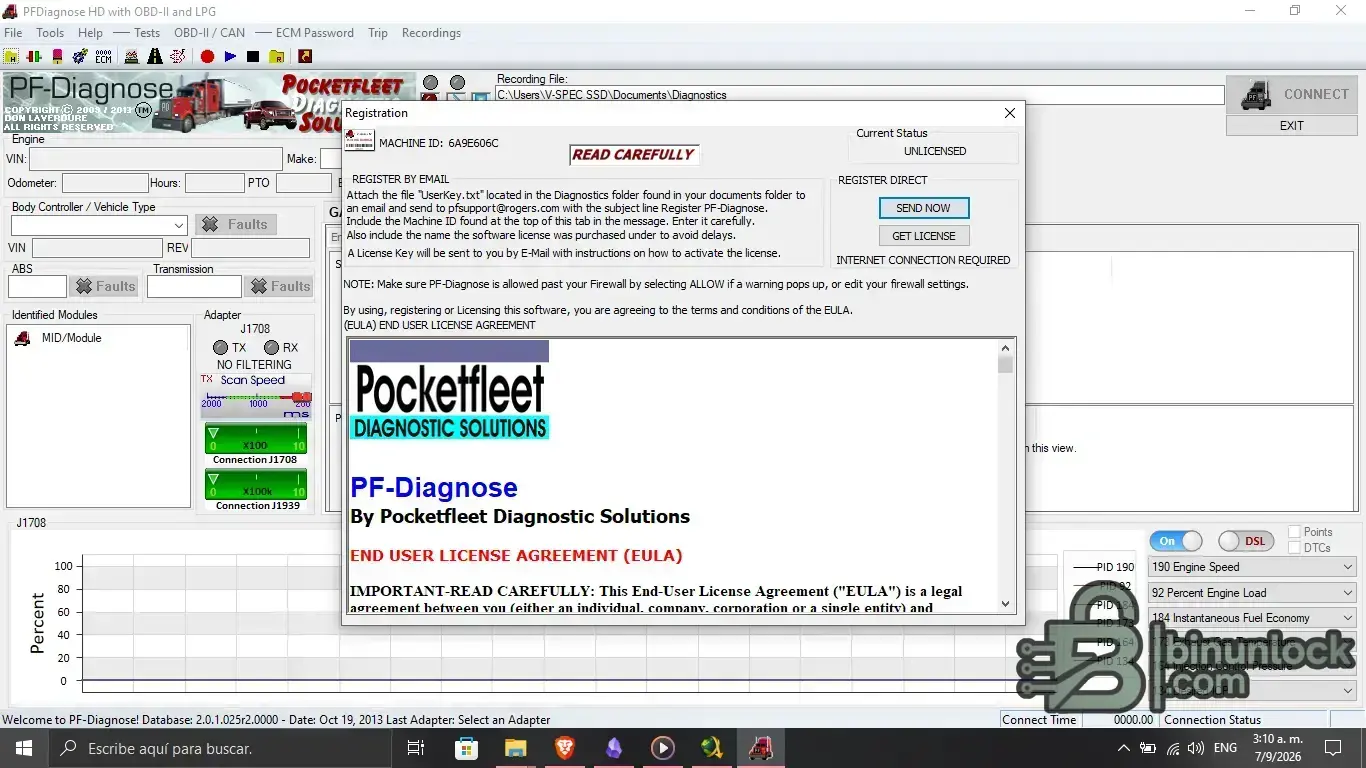Click the EULA scrollbar down arrow

(1006, 603)
